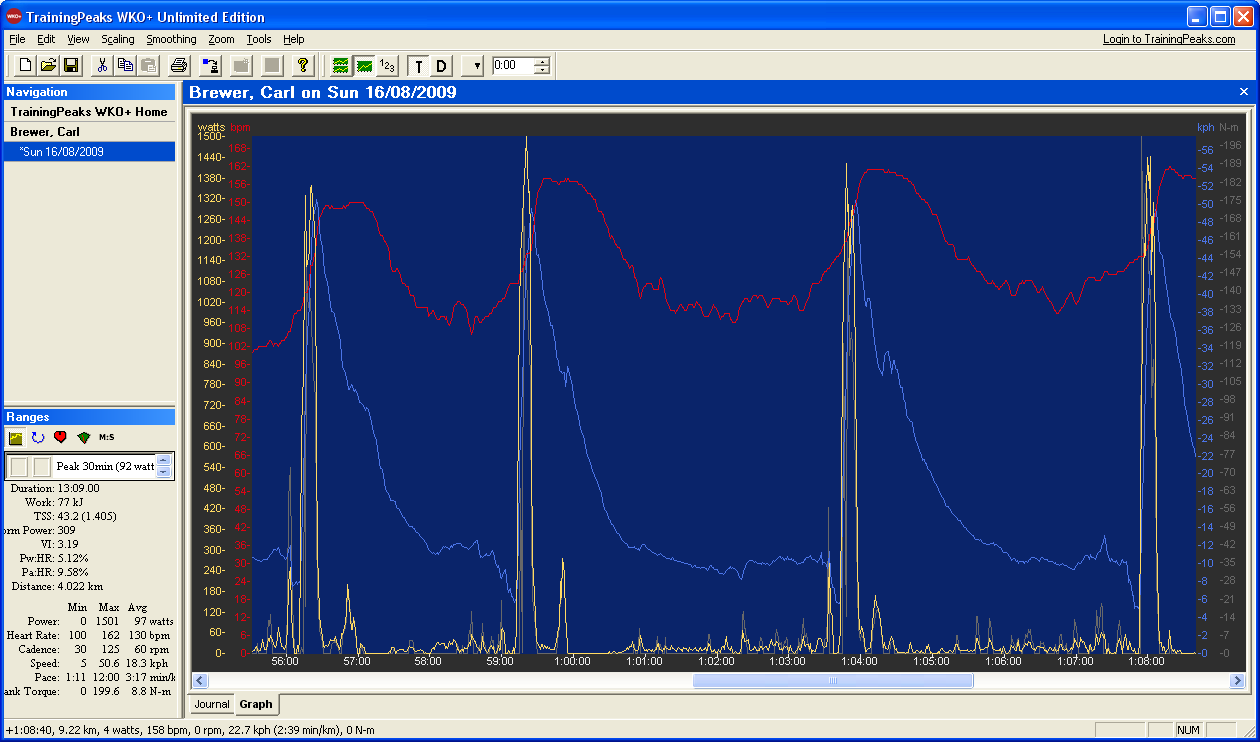Image resolution: width=1260 pixels, height=742 pixels.
Task: Open the View menu
Action: click(78, 39)
